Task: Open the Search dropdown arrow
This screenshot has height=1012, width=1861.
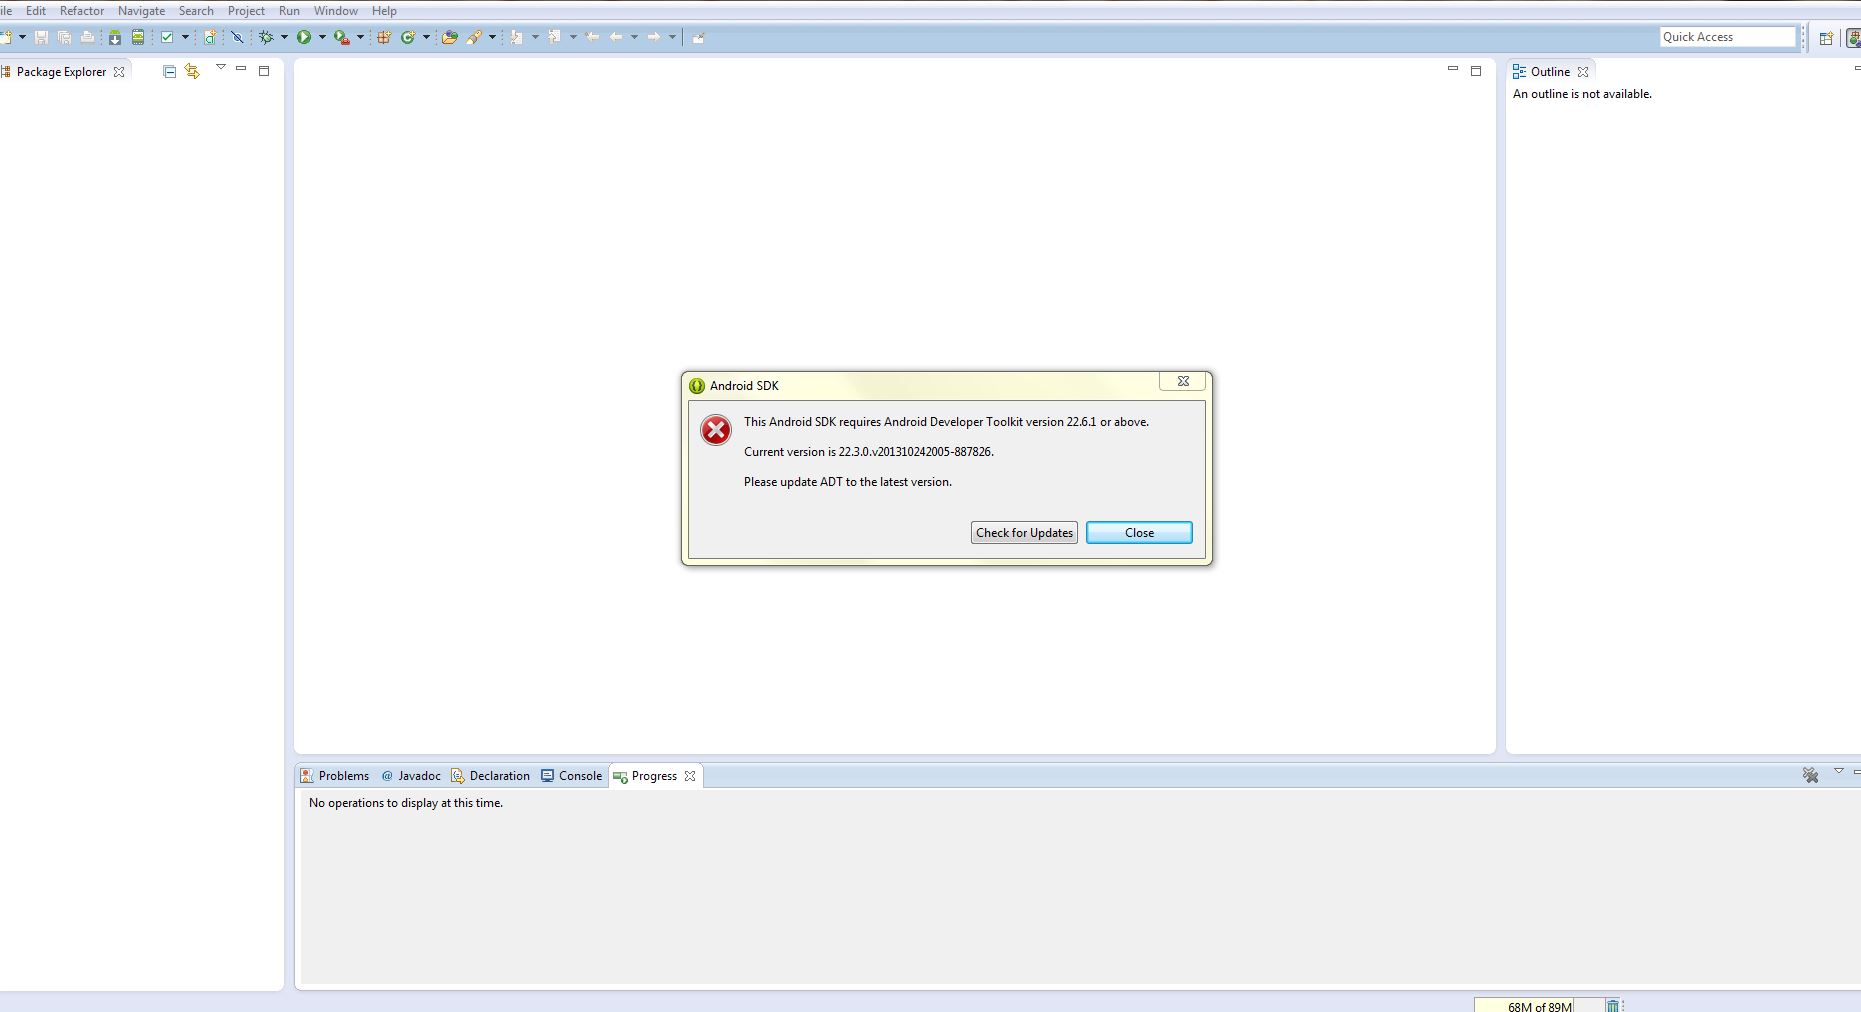Action: tap(492, 37)
